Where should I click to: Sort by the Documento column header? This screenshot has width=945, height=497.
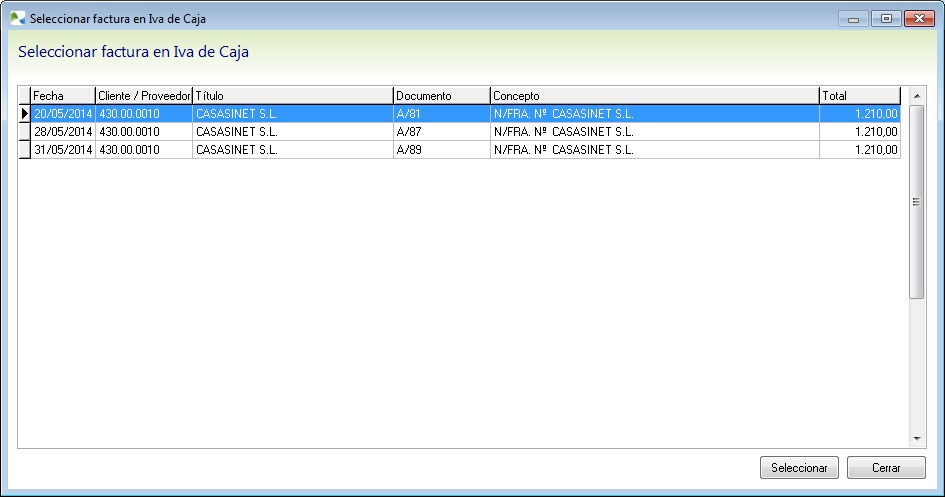coord(441,96)
